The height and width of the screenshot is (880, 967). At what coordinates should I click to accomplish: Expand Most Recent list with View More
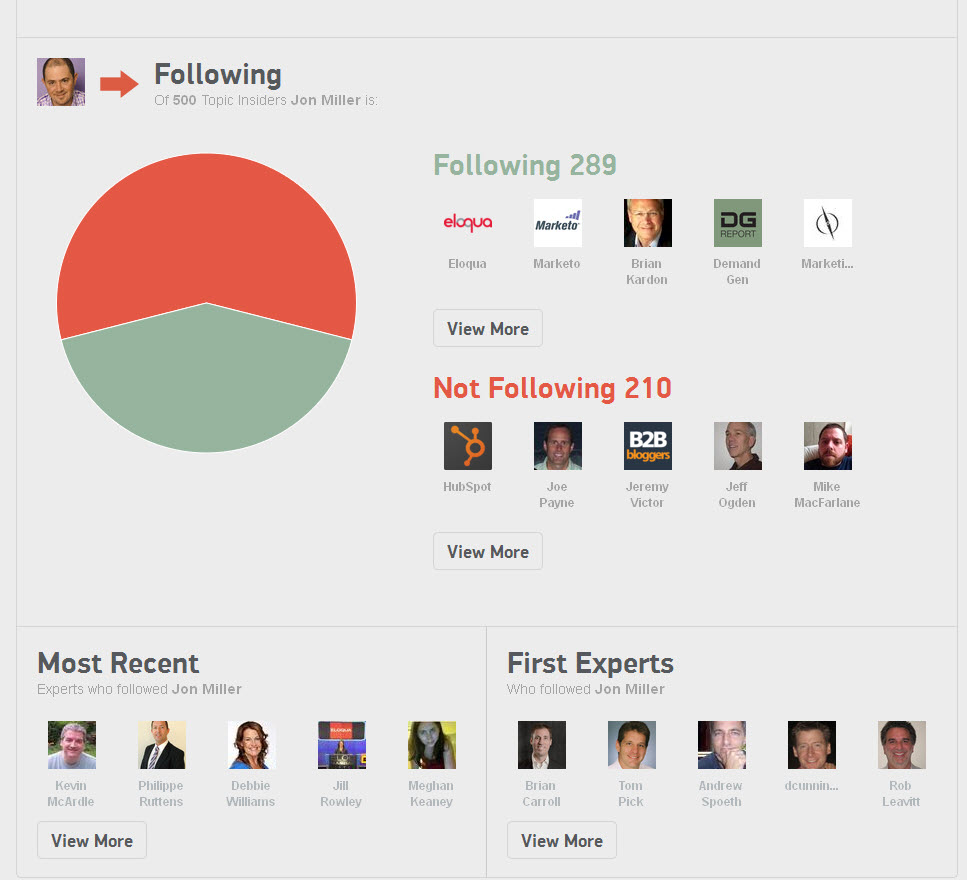[92, 840]
